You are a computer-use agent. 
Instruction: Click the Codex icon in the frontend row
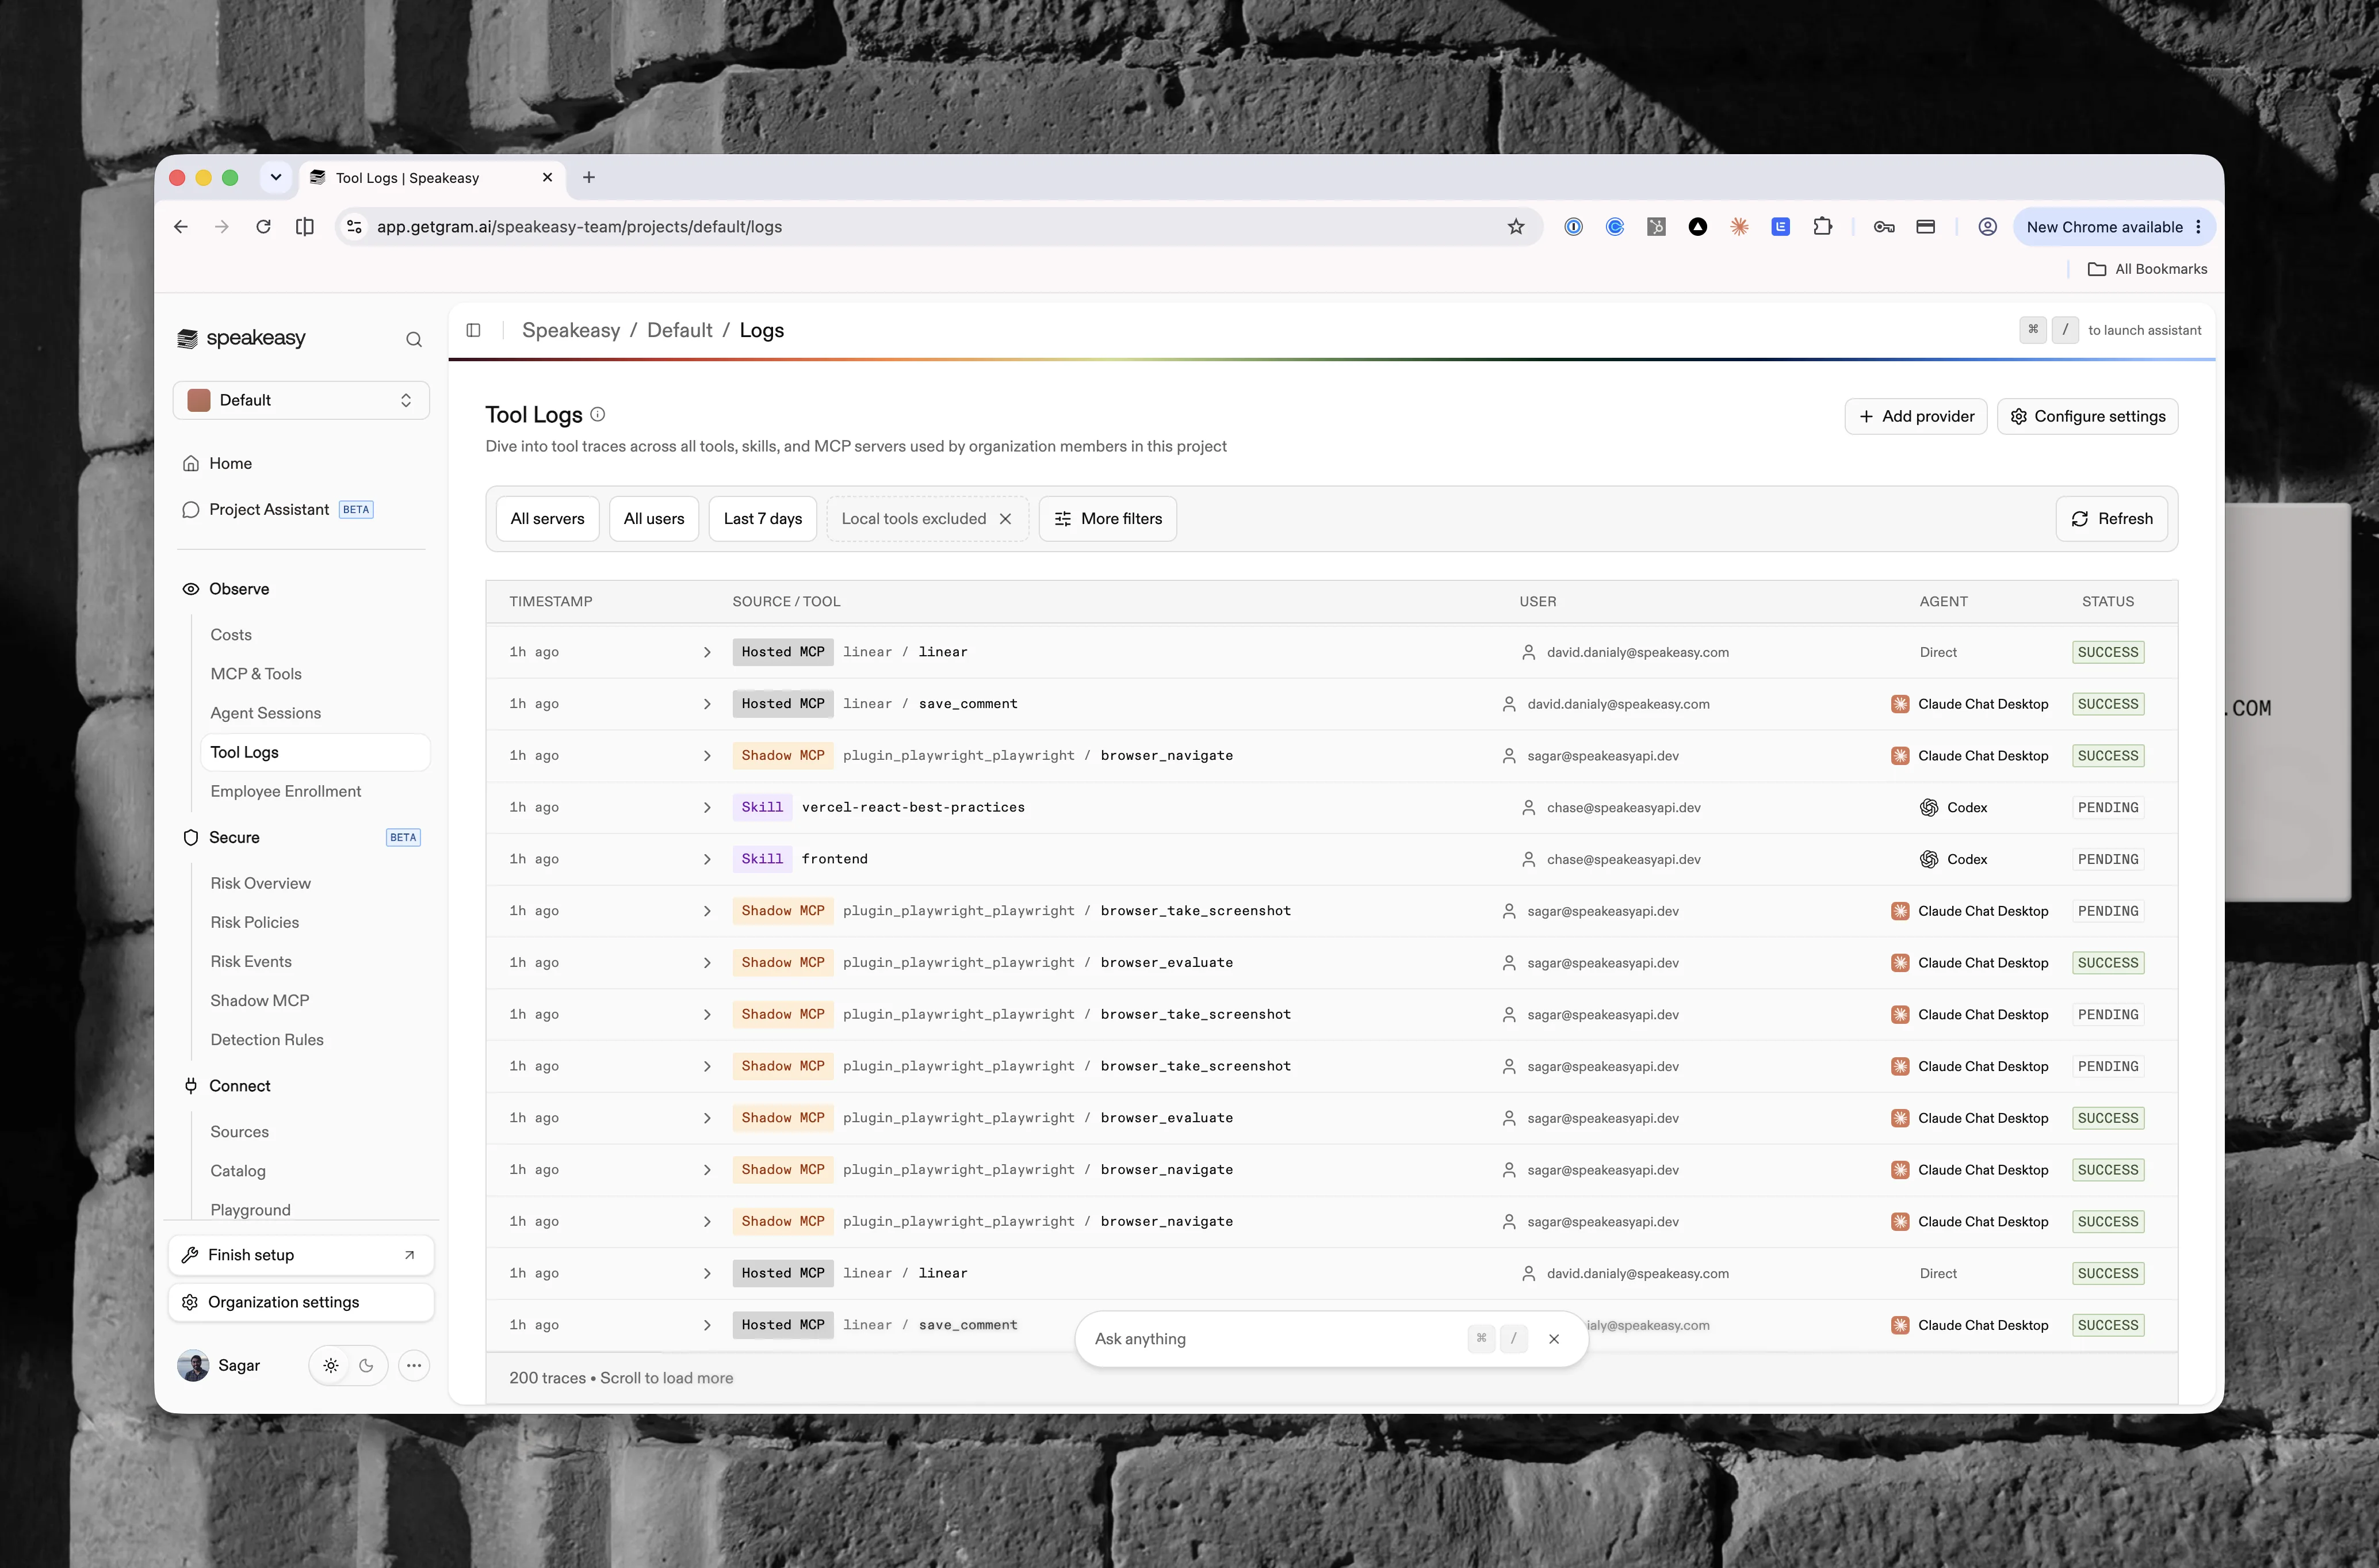[1928, 859]
